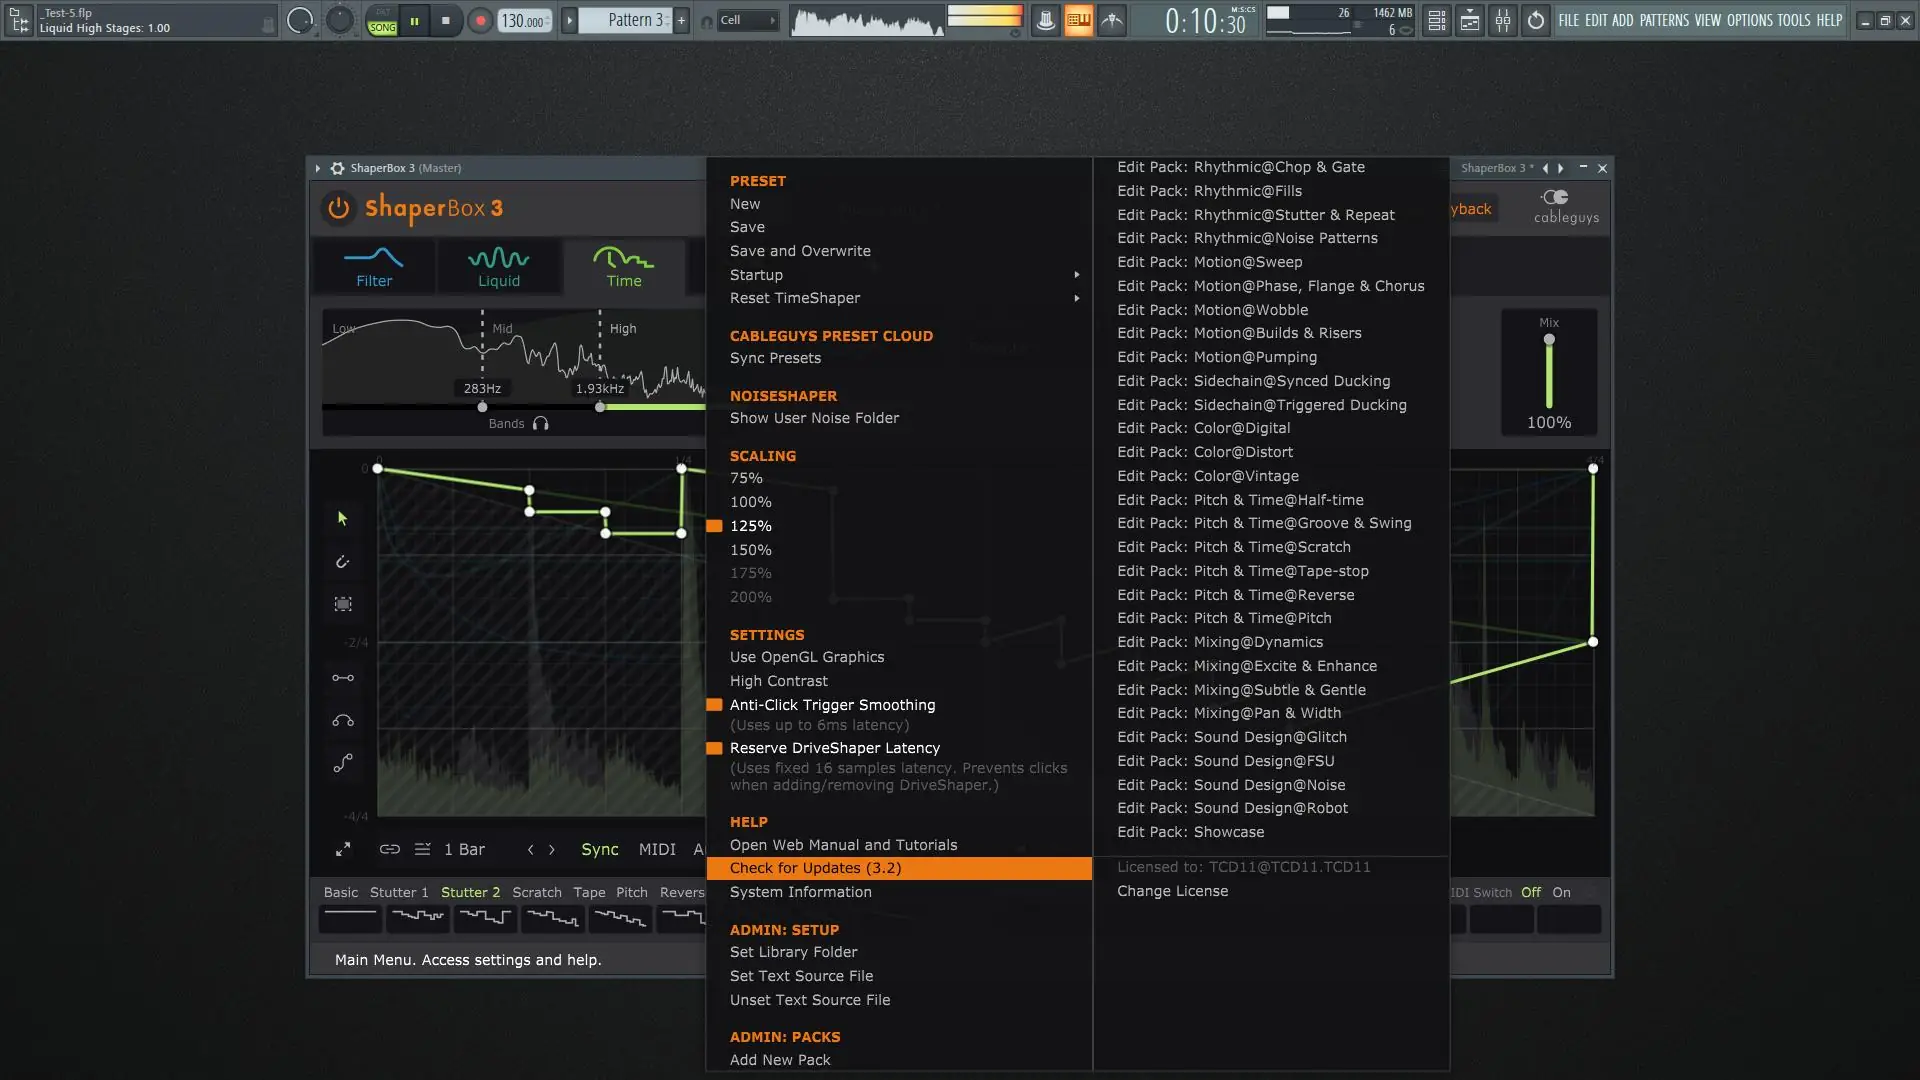Viewport: 1920px width, 1080px height.
Task: Click the expand editor arrows icon
Action: pos(343,849)
